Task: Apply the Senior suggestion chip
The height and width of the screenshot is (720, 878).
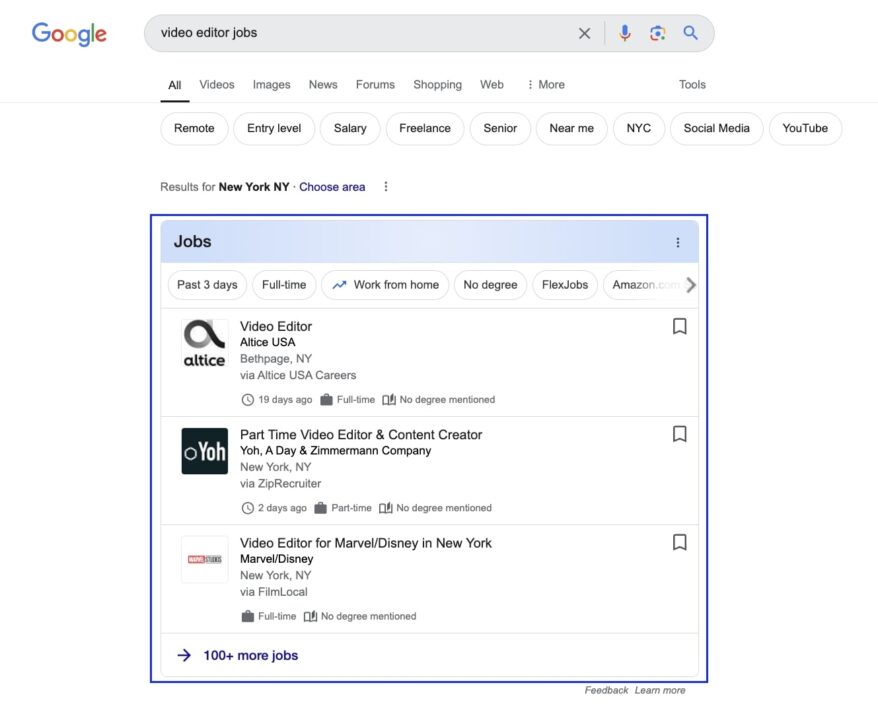Action: [x=500, y=128]
